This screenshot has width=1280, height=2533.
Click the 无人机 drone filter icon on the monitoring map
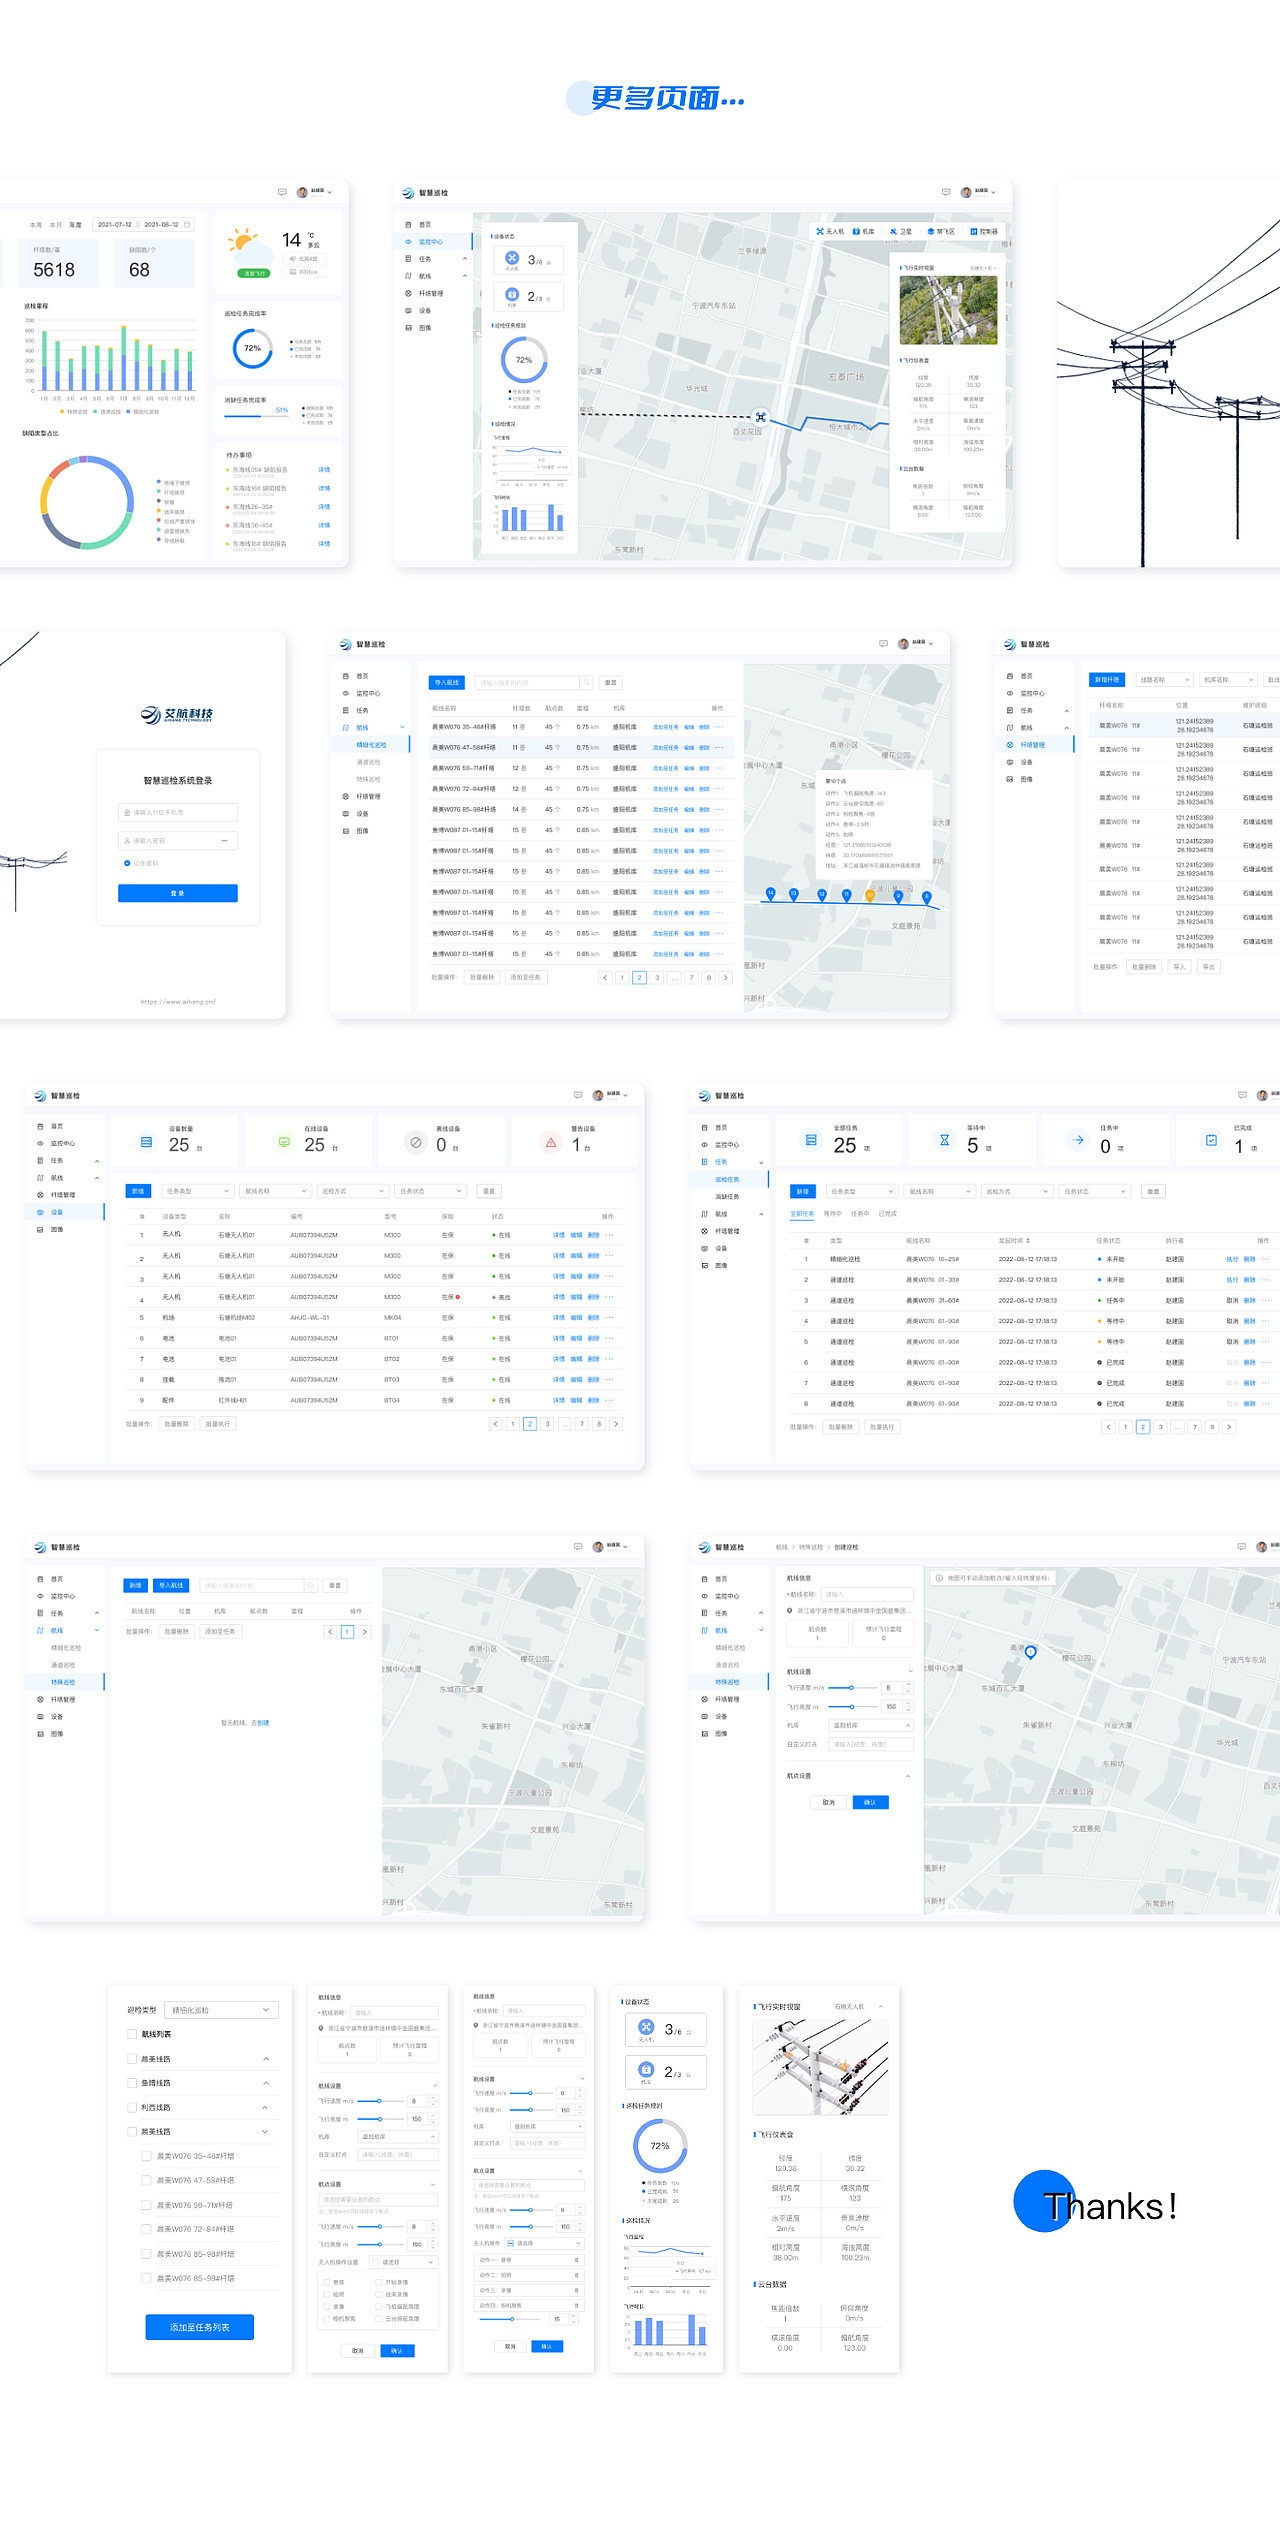coord(820,231)
